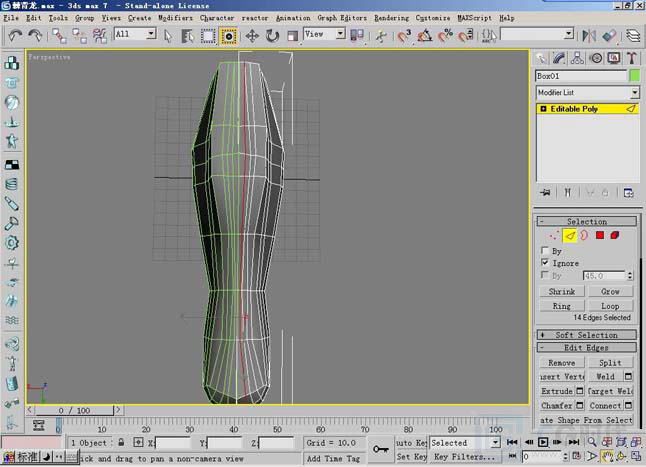The width and height of the screenshot is (646, 467).
Task: Select the Scale tool
Action: coord(292,36)
